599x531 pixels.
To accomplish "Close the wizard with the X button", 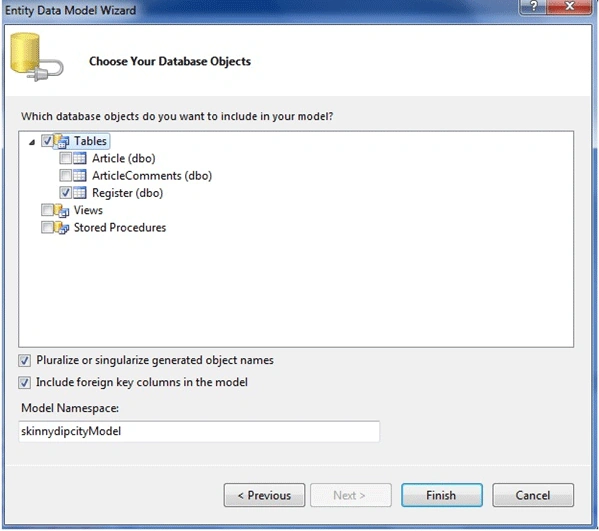I will click(x=569, y=6).
